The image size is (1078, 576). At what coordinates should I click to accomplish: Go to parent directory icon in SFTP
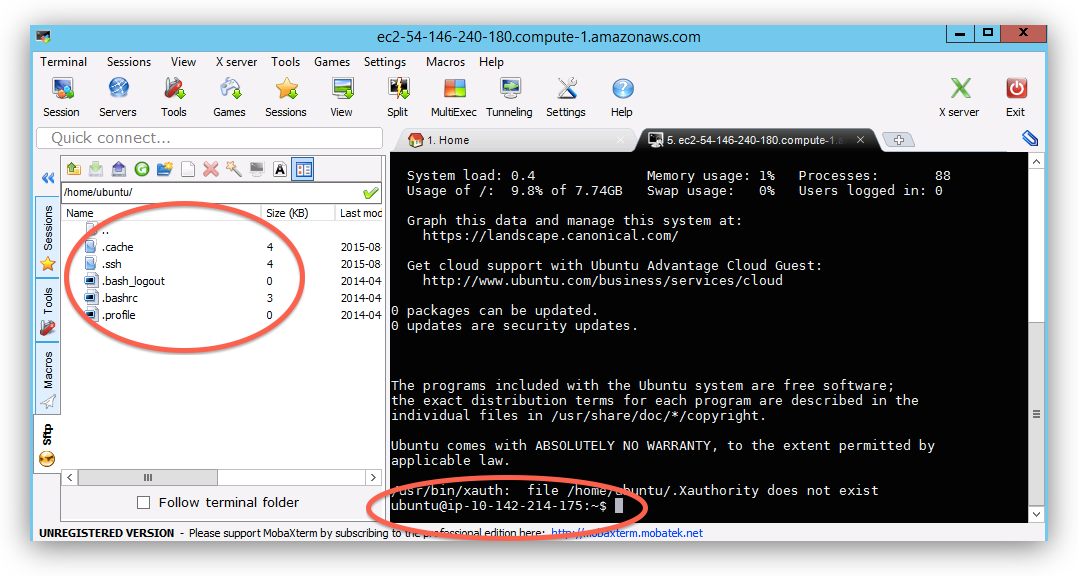pyautogui.click(x=73, y=169)
